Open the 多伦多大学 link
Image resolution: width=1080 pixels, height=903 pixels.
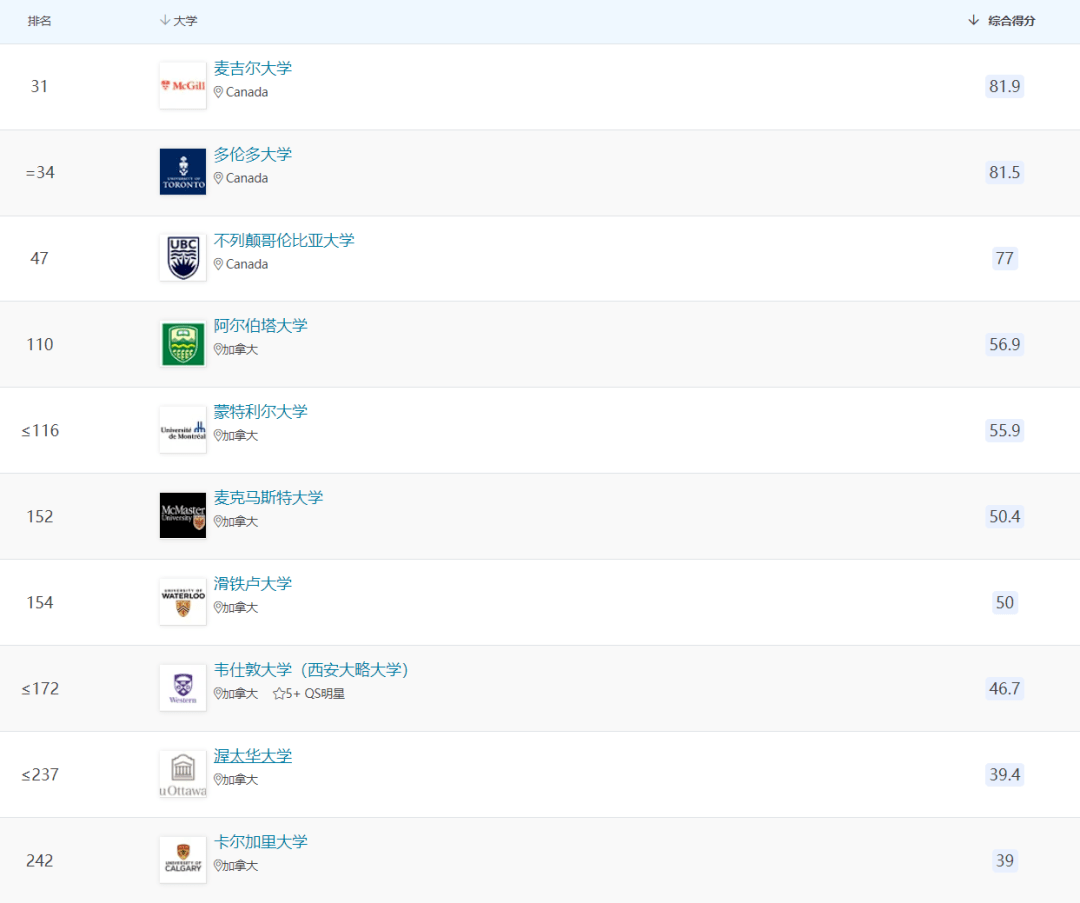[x=253, y=154]
